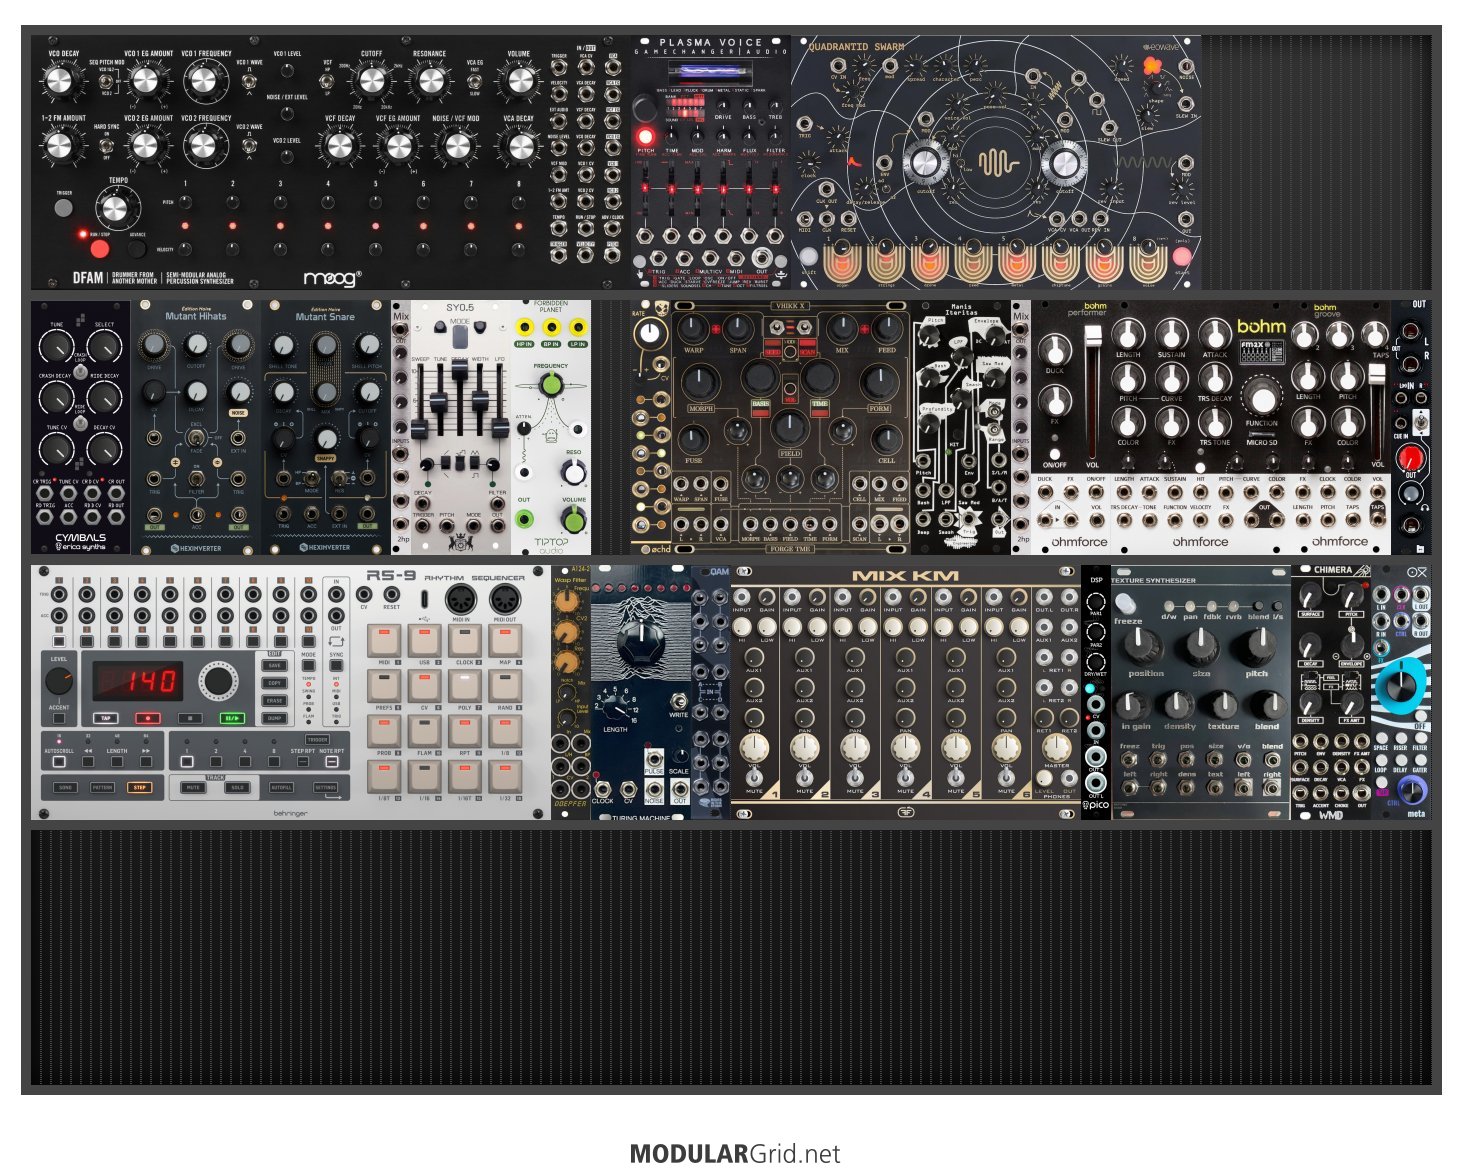
Task: Click the RS-9 SYNC button
Action: [x=337, y=665]
